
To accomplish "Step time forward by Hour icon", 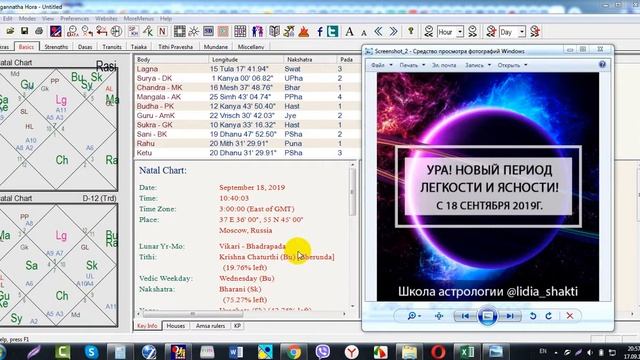I will click(472, 31).
